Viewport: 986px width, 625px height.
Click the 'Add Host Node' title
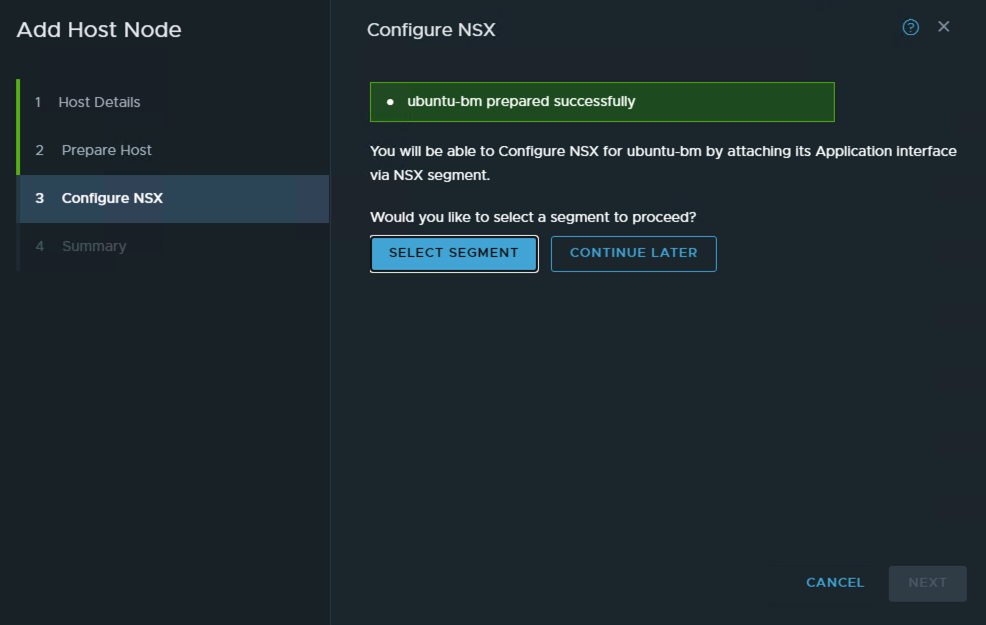(x=99, y=30)
